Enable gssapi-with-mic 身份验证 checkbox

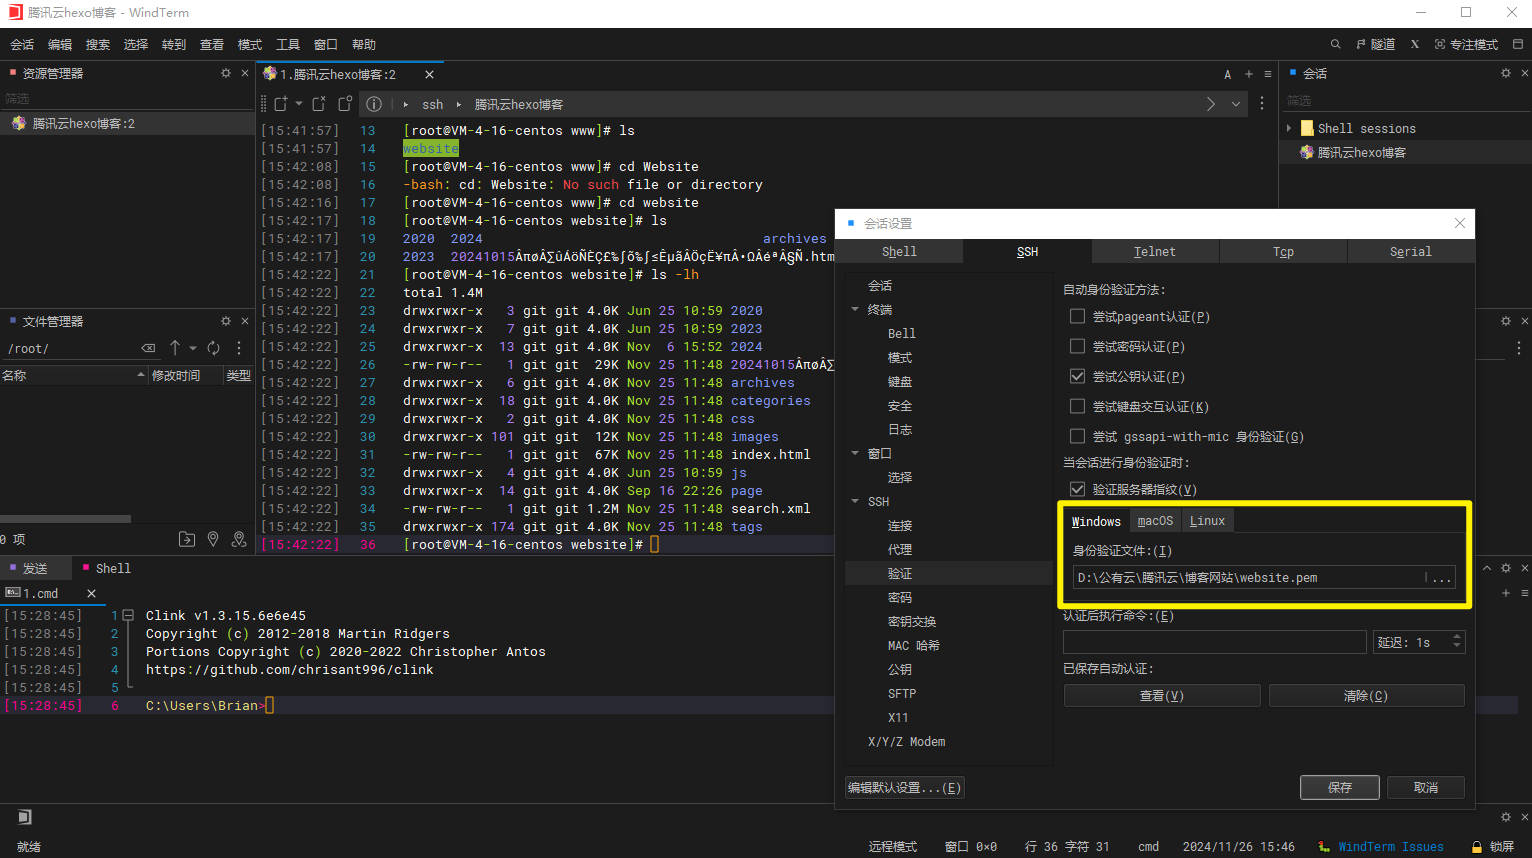coord(1077,436)
